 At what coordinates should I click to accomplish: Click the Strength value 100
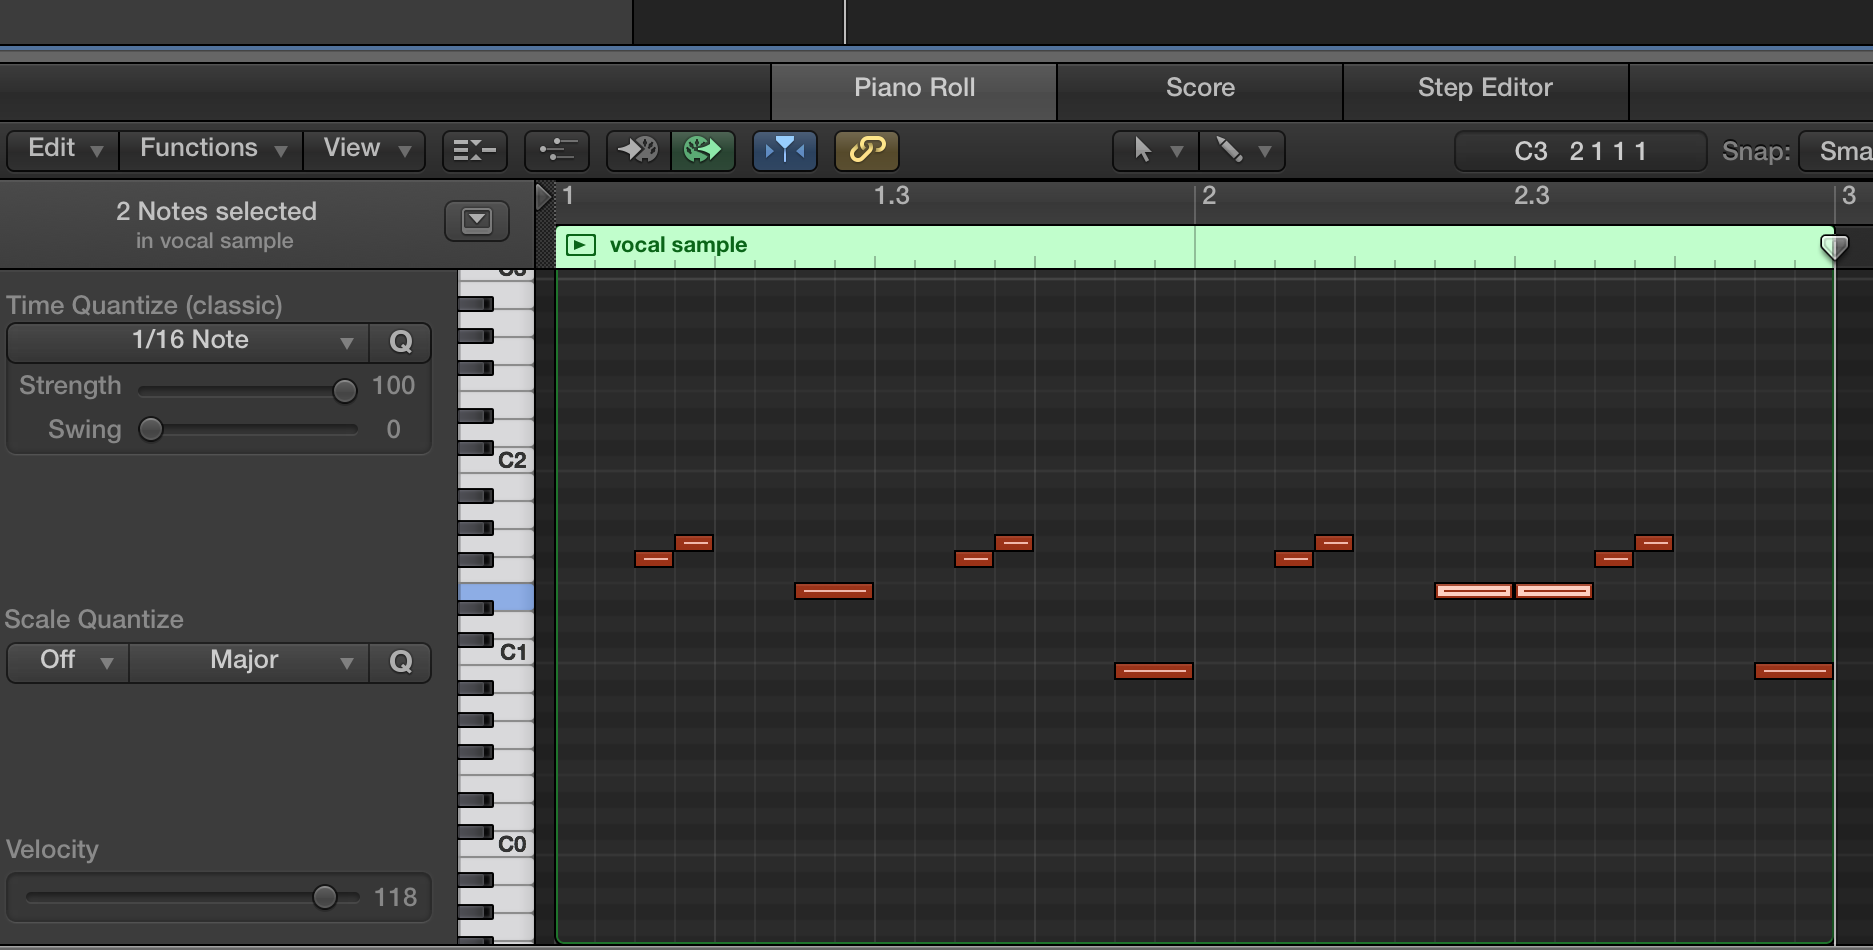[x=393, y=386]
